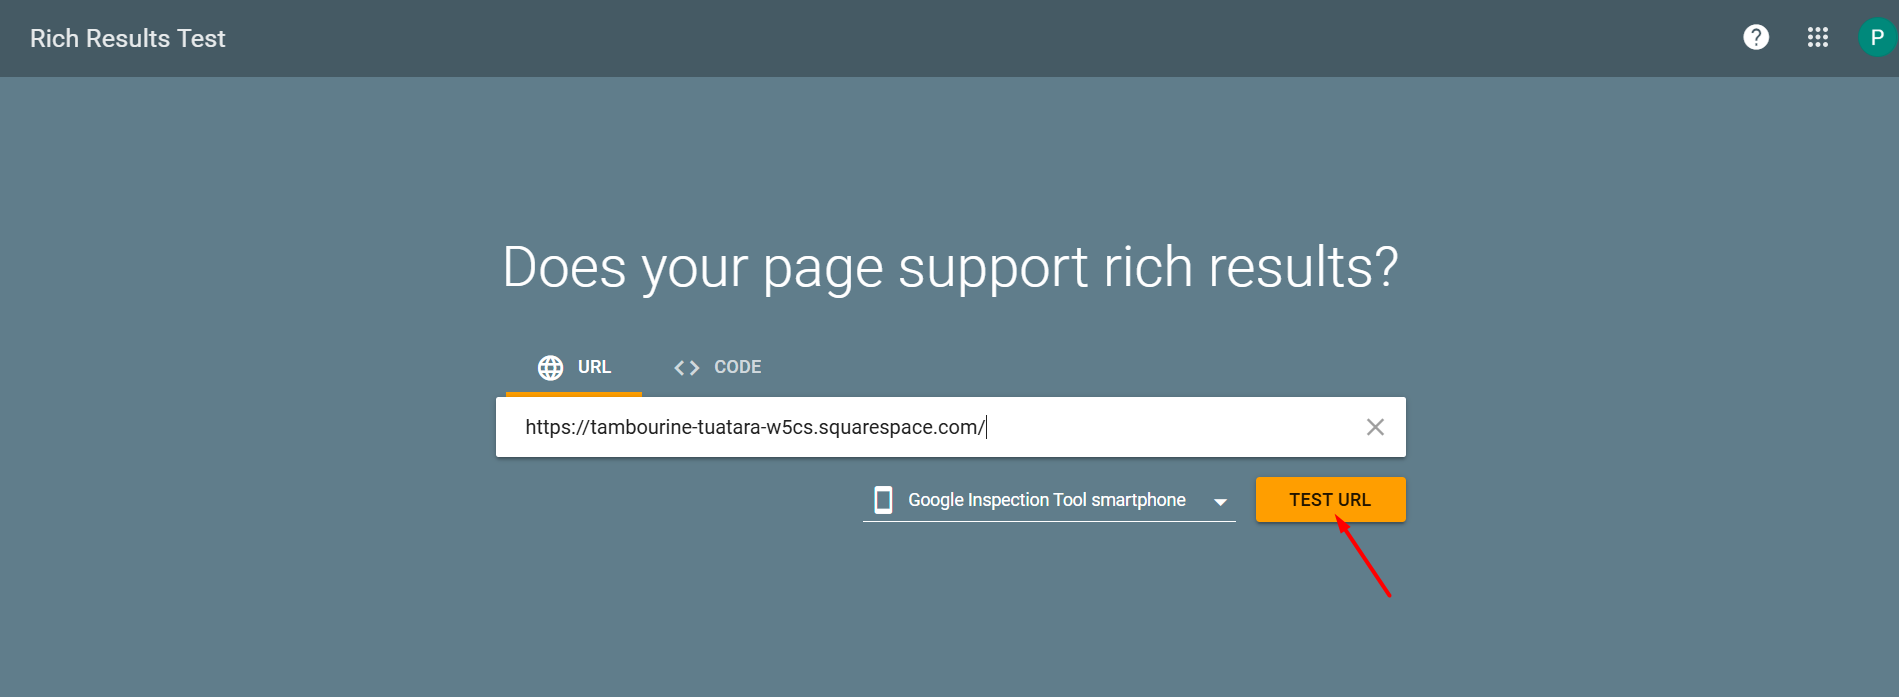Click the angle brackets icon beside CODE
The width and height of the screenshot is (1899, 697).
click(x=686, y=368)
